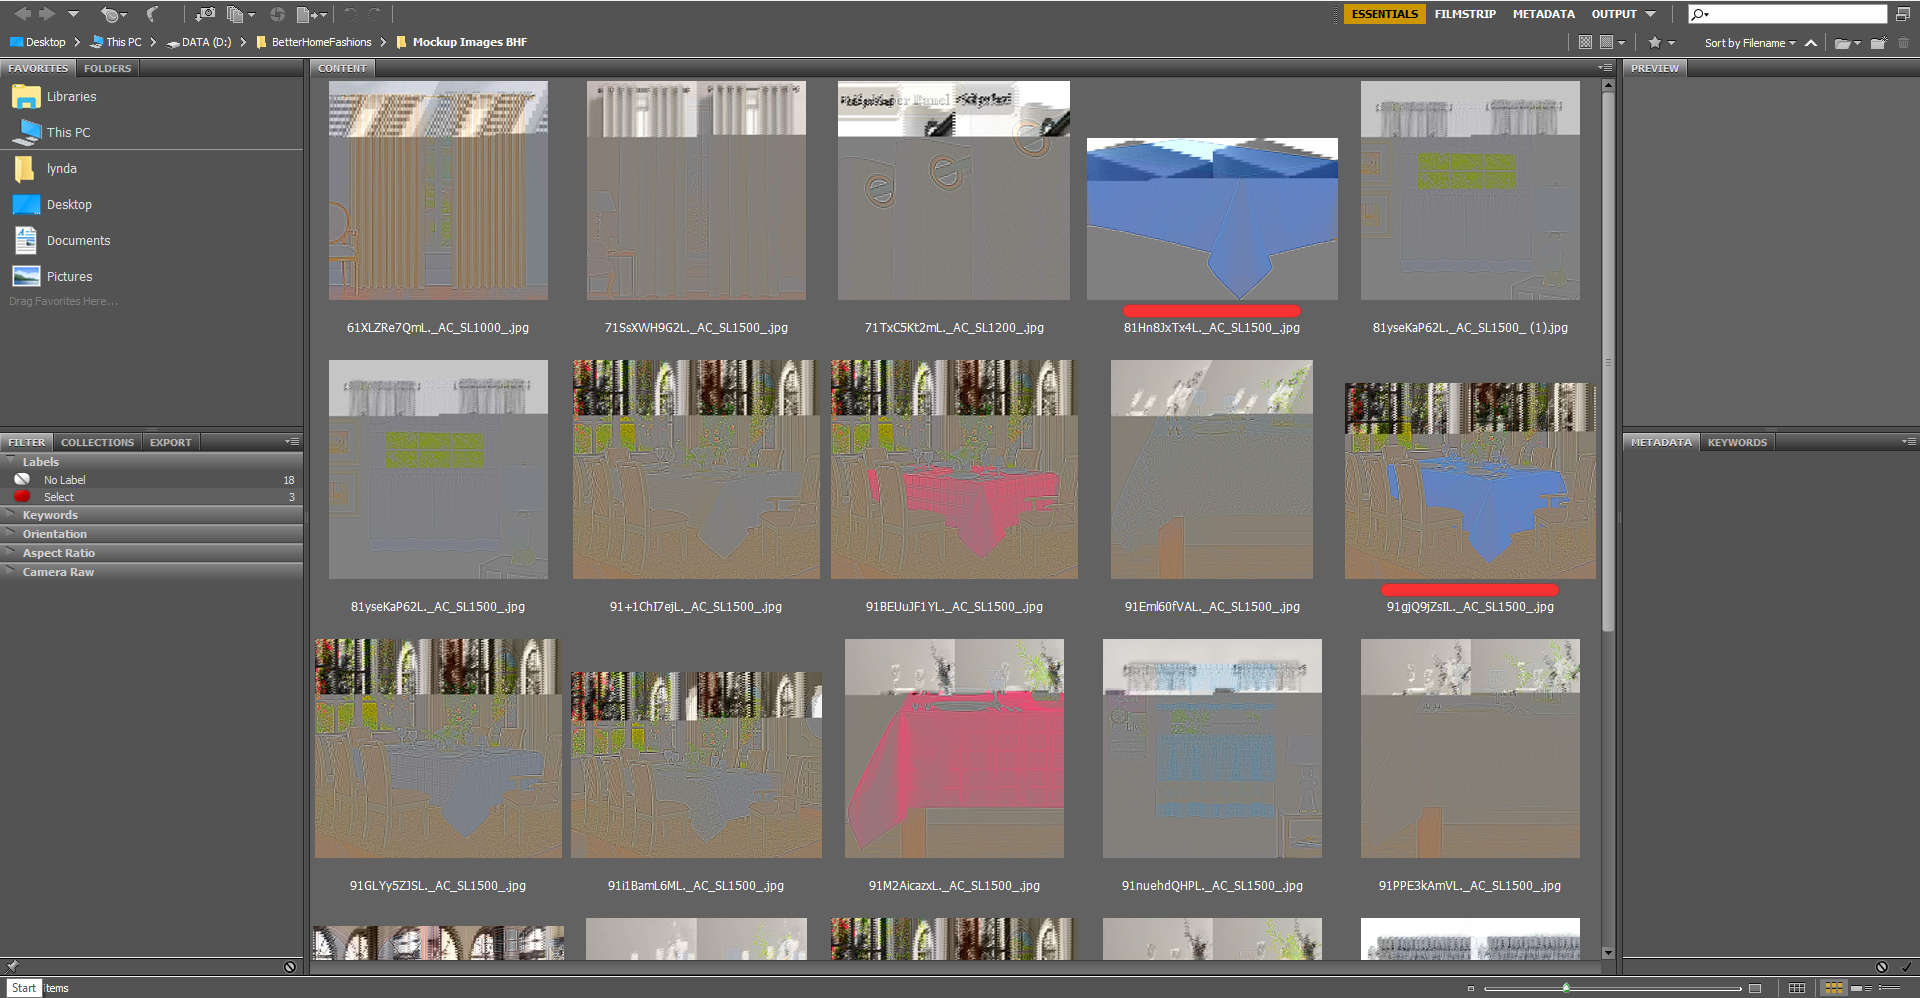The width and height of the screenshot is (1920, 998).
Task: Create a new folder using the toolbar icon
Action: pos(1878,43)
